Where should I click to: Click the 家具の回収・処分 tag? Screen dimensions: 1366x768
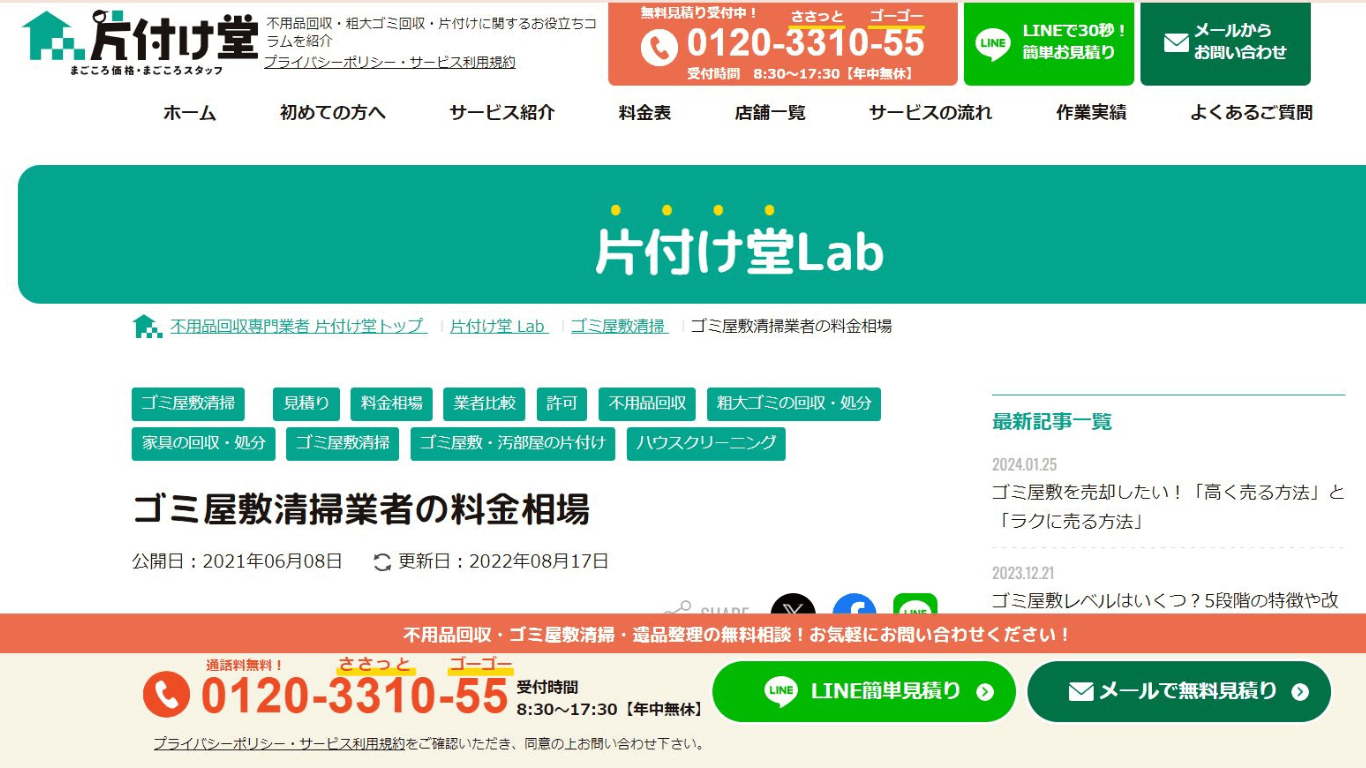click(204, 444)
